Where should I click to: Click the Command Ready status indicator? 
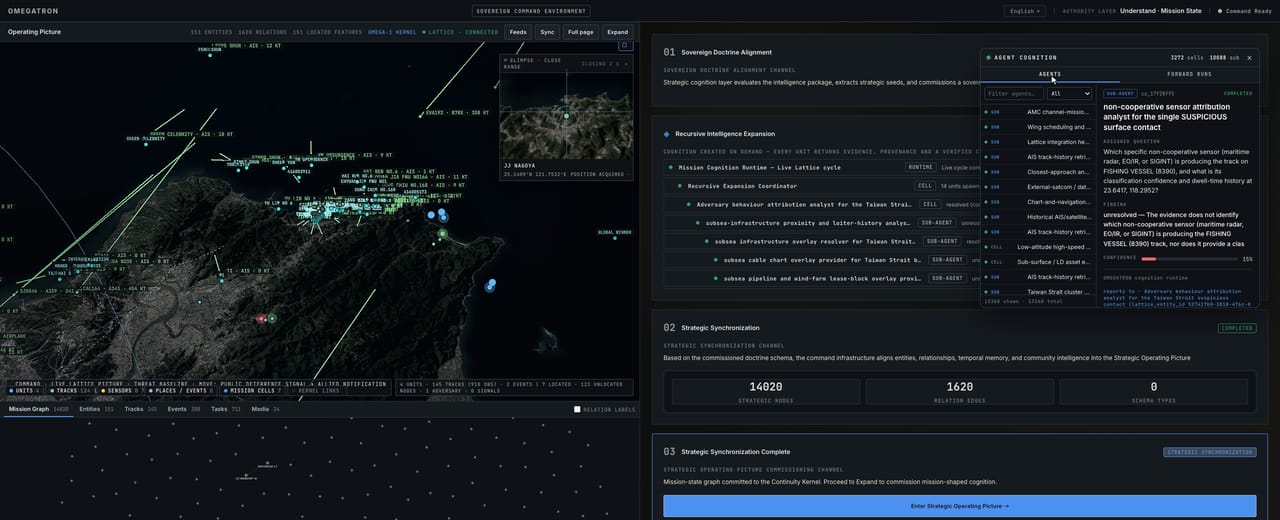pyautogui.click(x=1245, y=11)
